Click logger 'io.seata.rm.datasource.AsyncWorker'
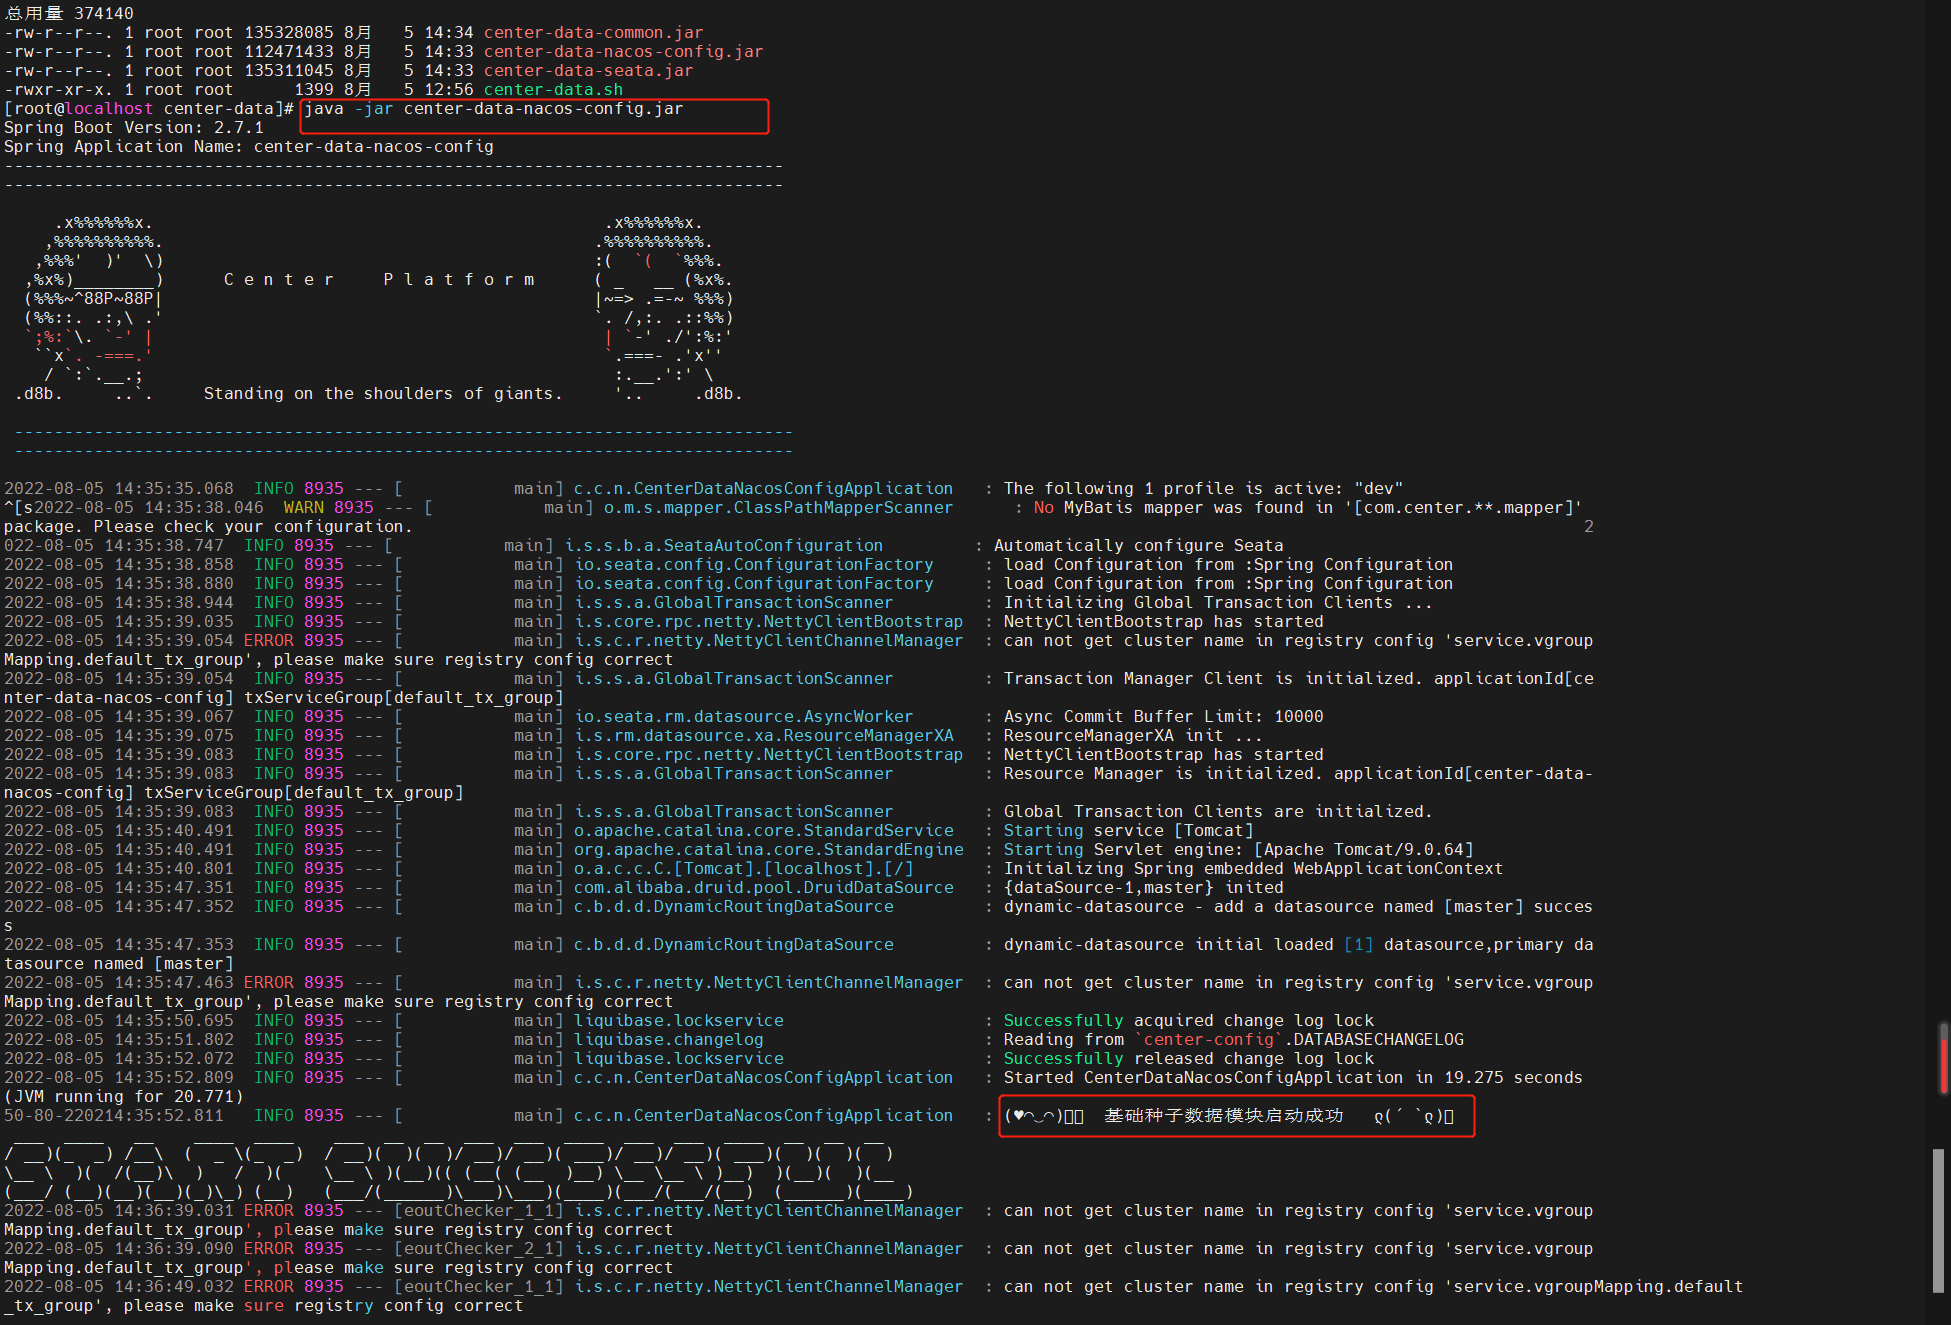This screenshot has width=1951, height=1325. [743, 717]
